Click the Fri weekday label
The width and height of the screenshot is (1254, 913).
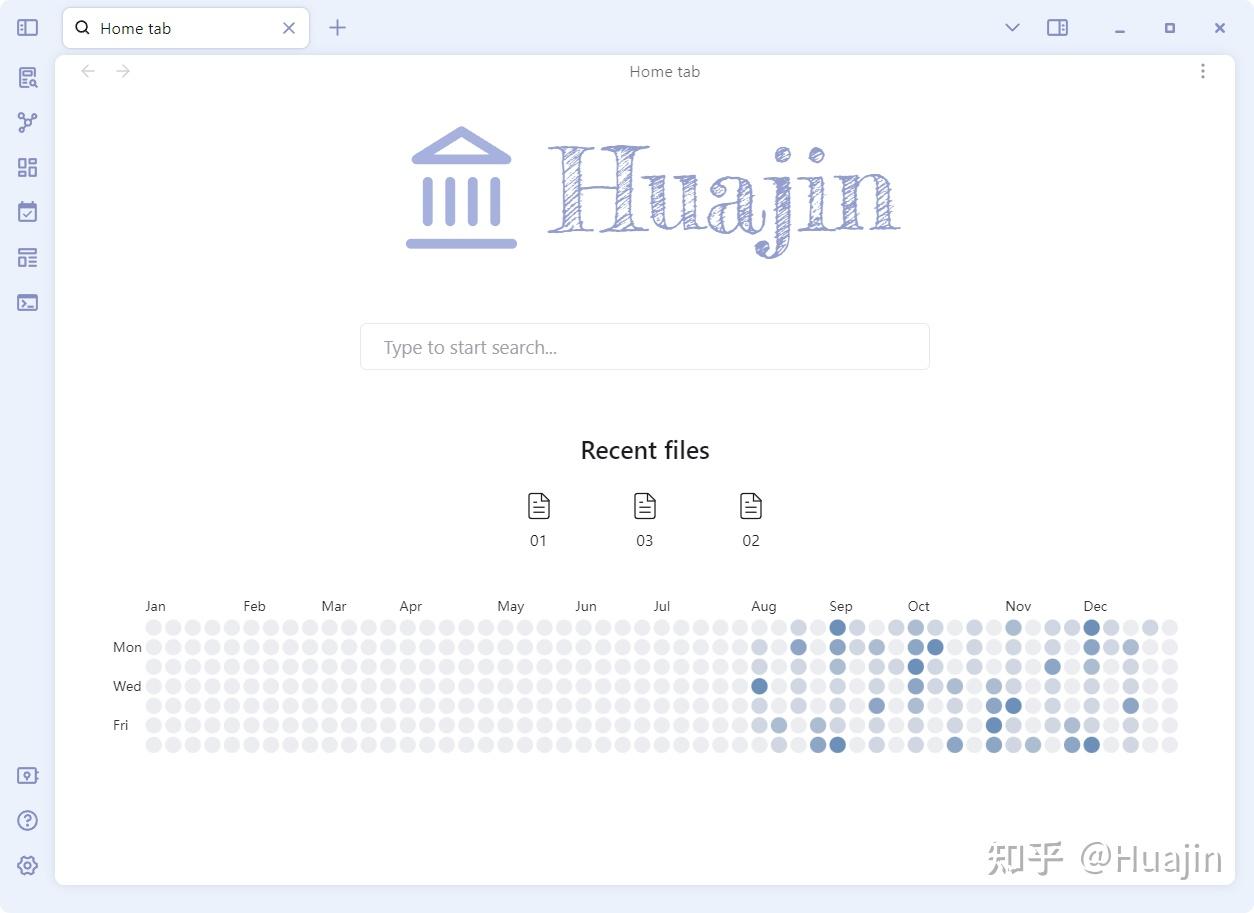tap(121, 725)
